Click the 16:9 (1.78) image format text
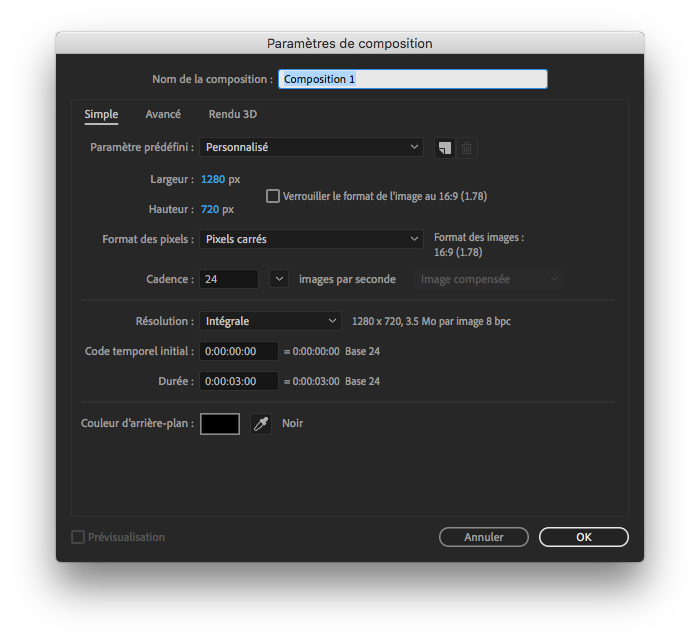 (458, 252)
